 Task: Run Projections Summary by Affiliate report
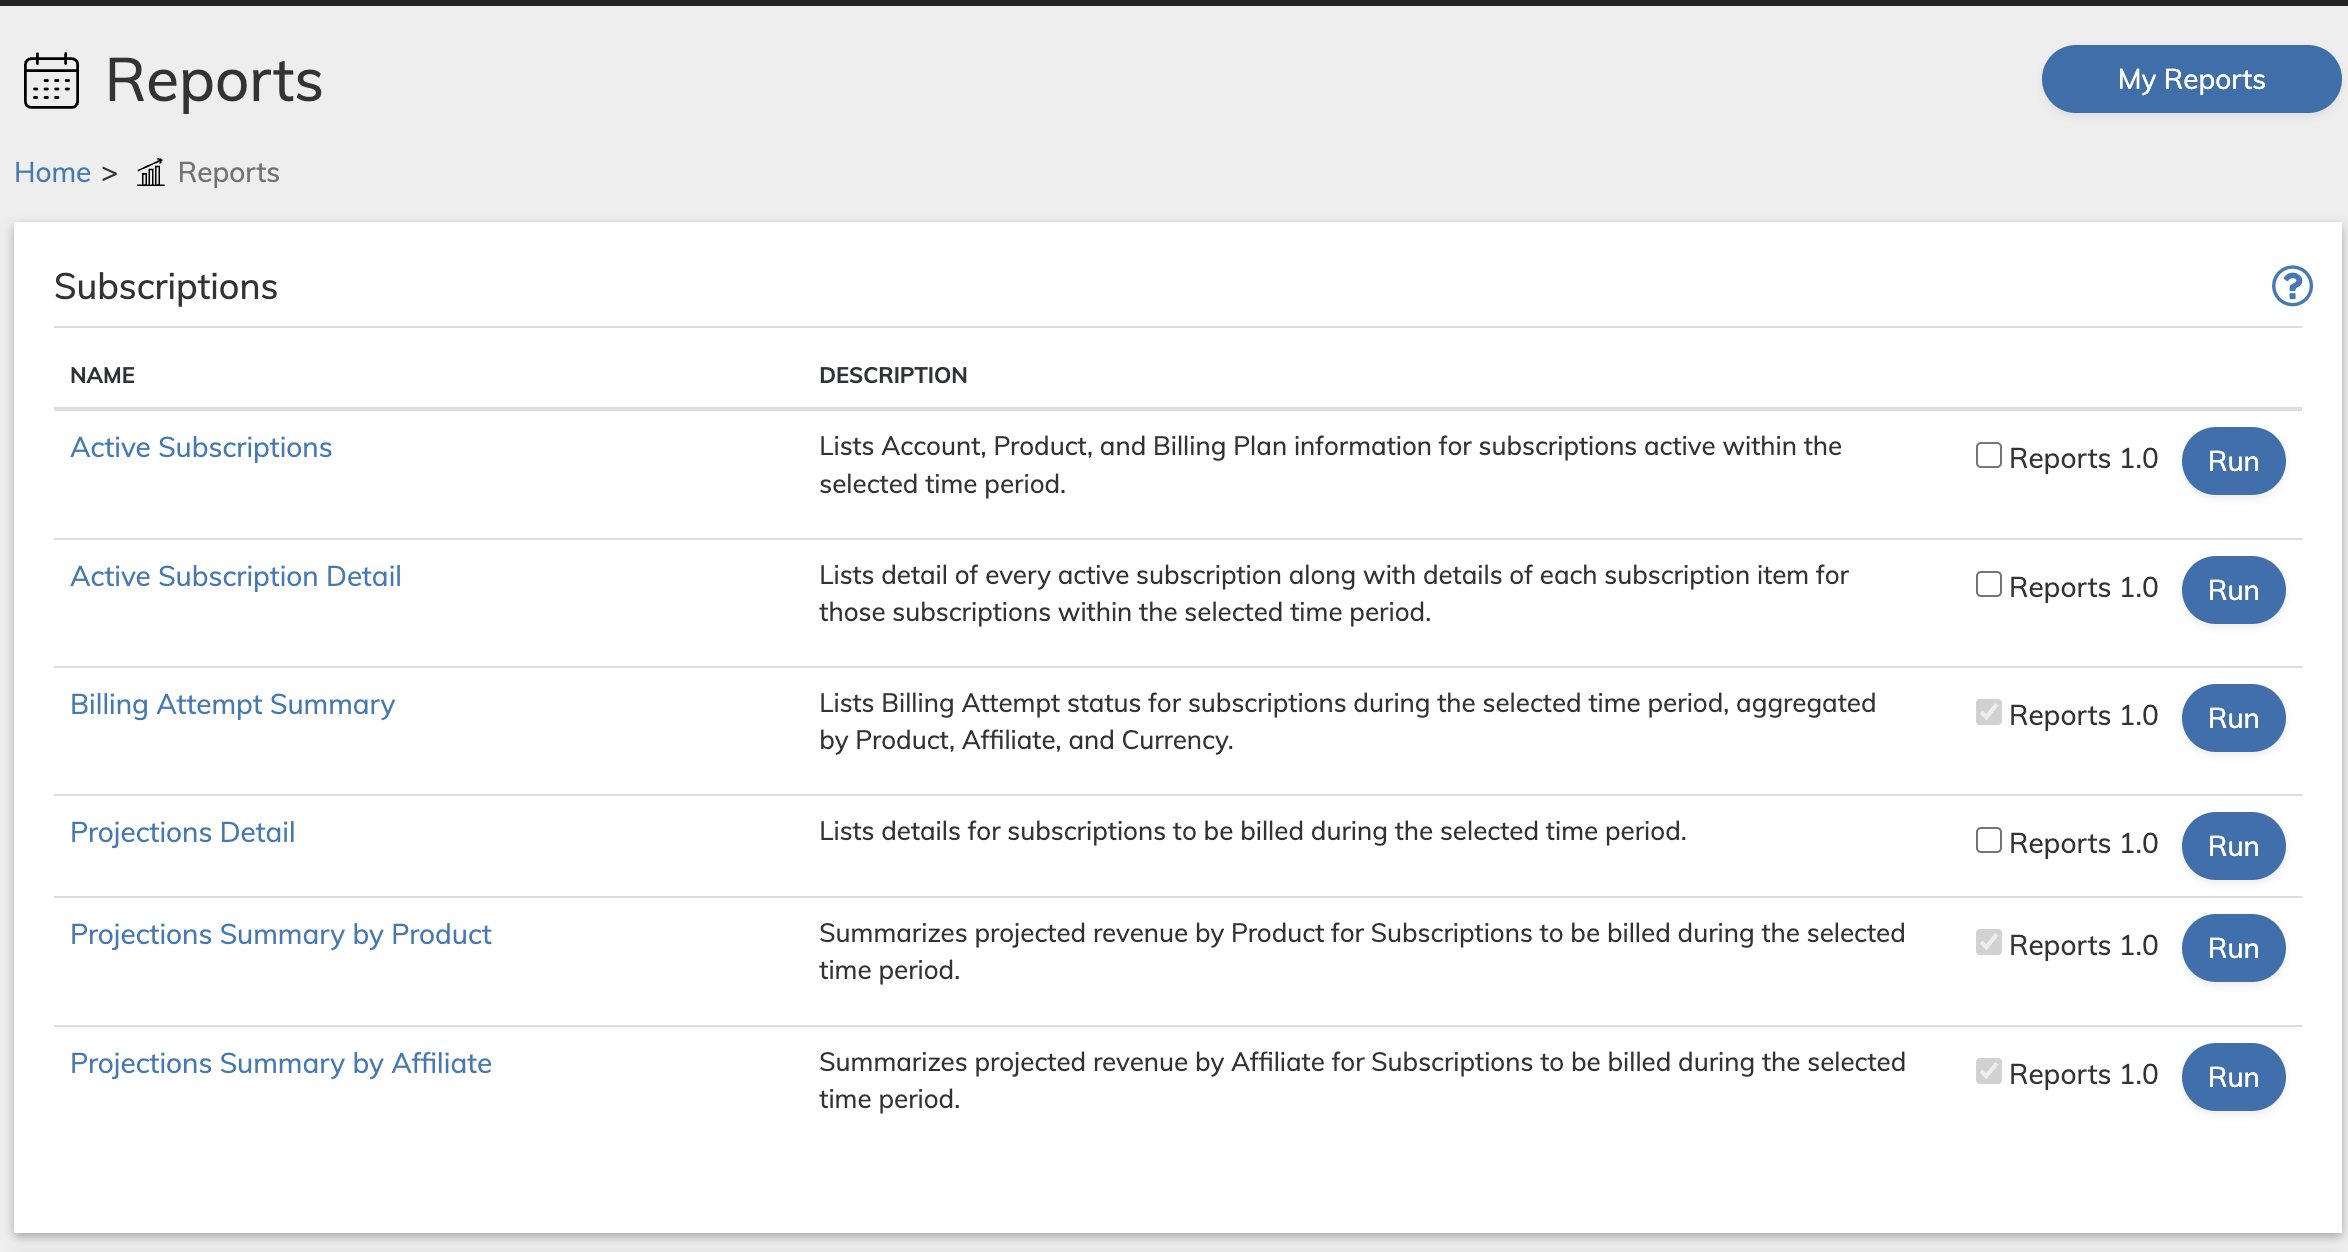click(x=2233, y=1077)
